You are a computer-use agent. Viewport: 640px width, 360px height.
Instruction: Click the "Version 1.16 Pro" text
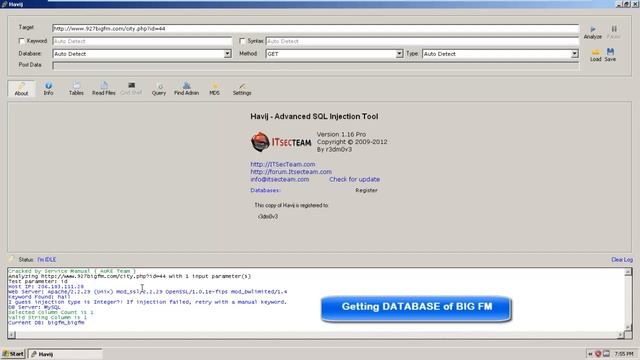[341, 134]
